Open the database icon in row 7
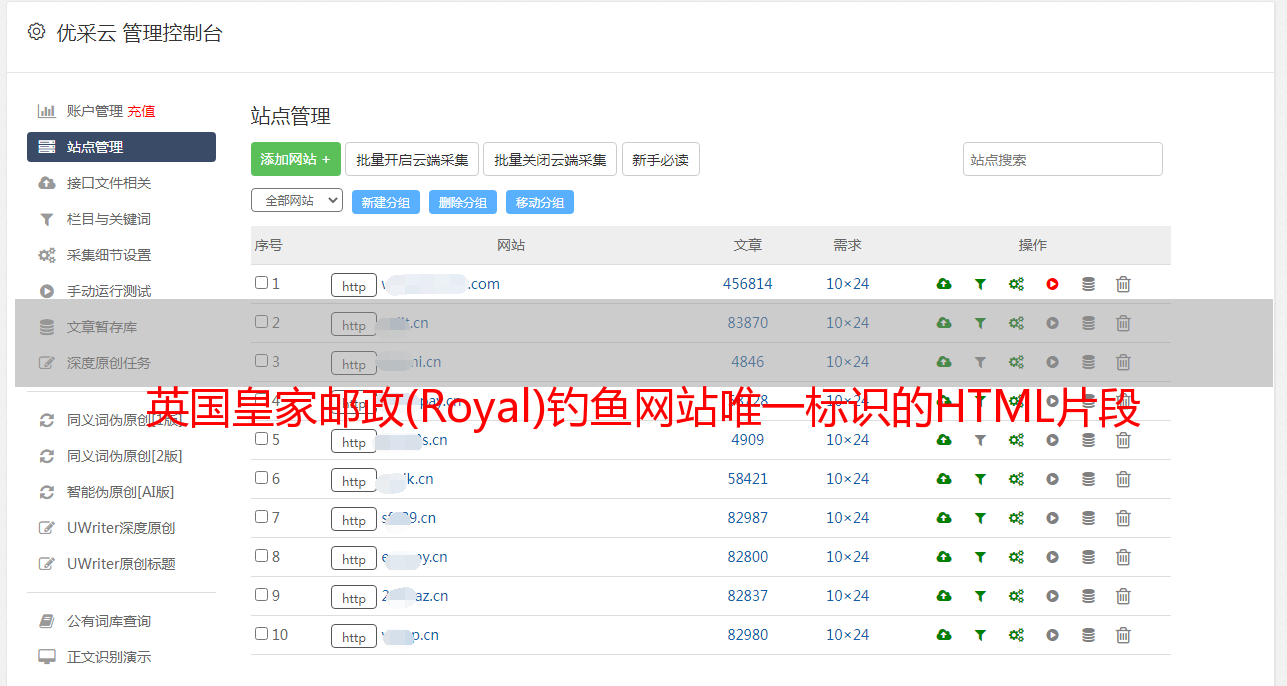Screen dimensions: 1287x686 [1088, 518]
